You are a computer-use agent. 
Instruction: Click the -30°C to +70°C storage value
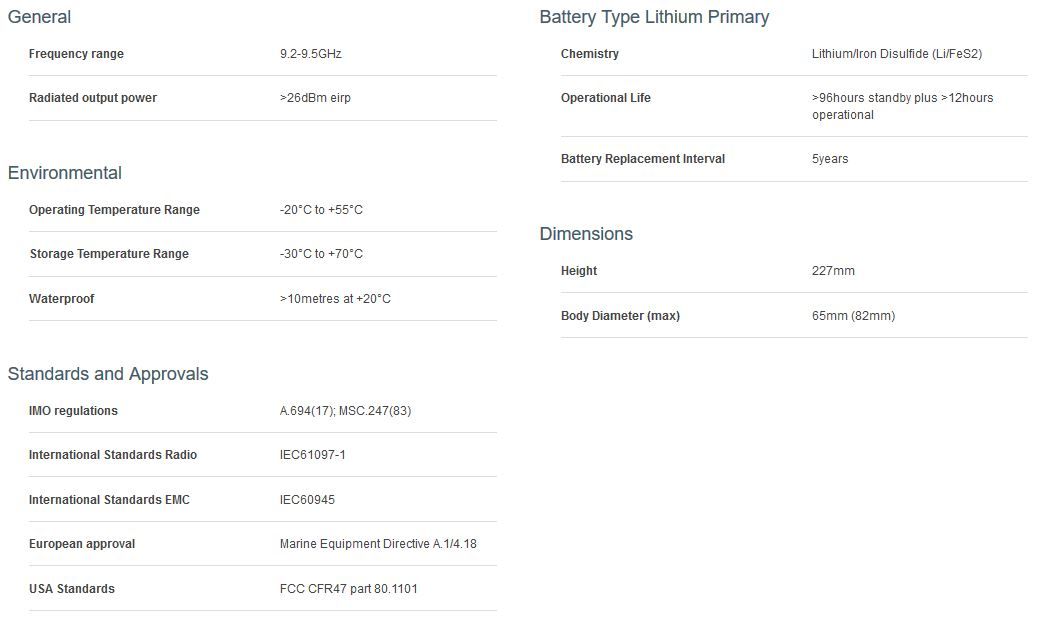tap(321, 254)
